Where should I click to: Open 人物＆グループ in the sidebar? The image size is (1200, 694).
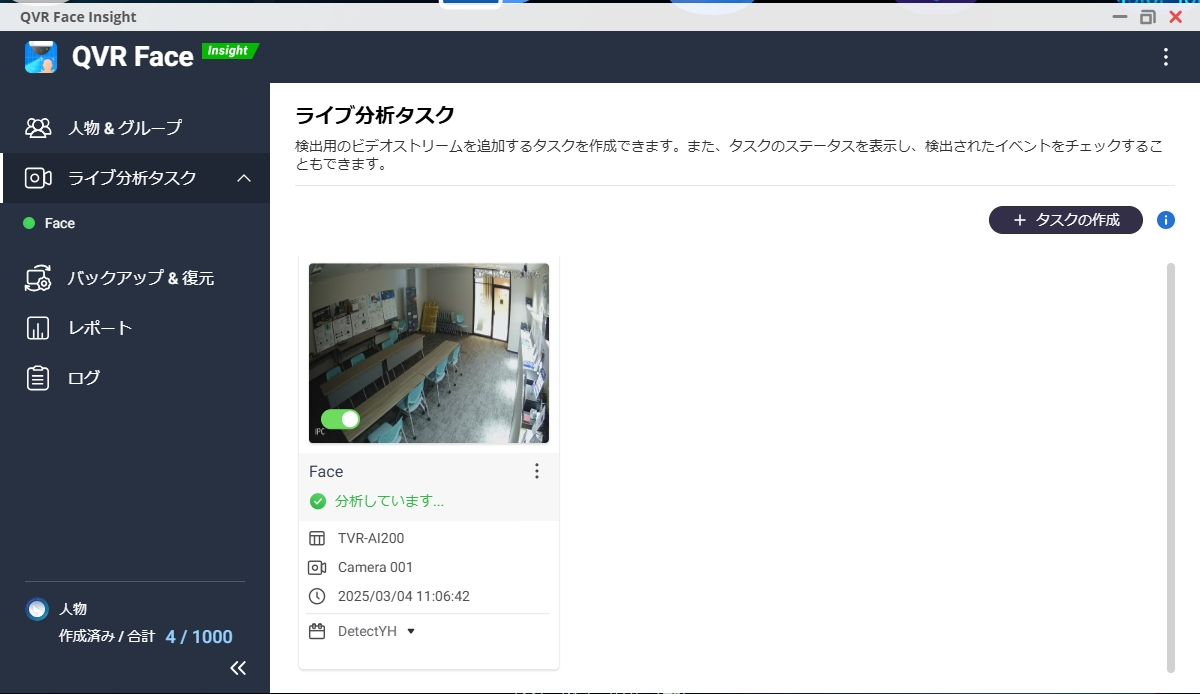pos(135,128)
